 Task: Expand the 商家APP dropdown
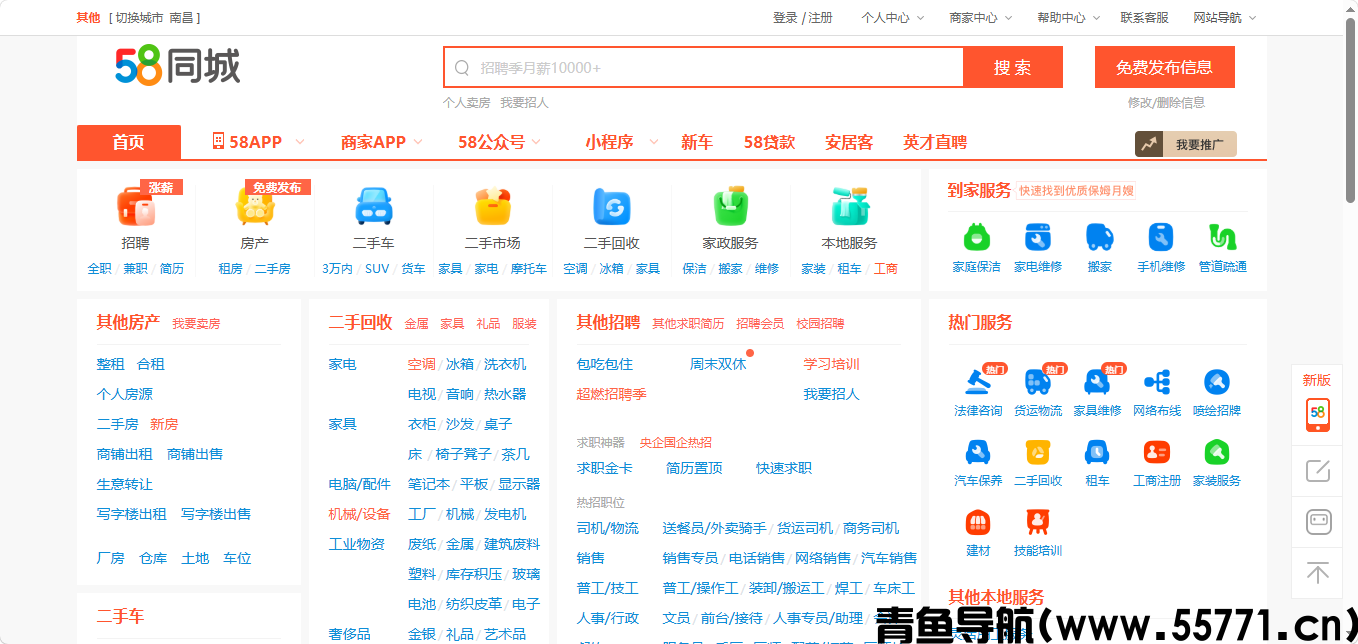(x=381, y=142)
